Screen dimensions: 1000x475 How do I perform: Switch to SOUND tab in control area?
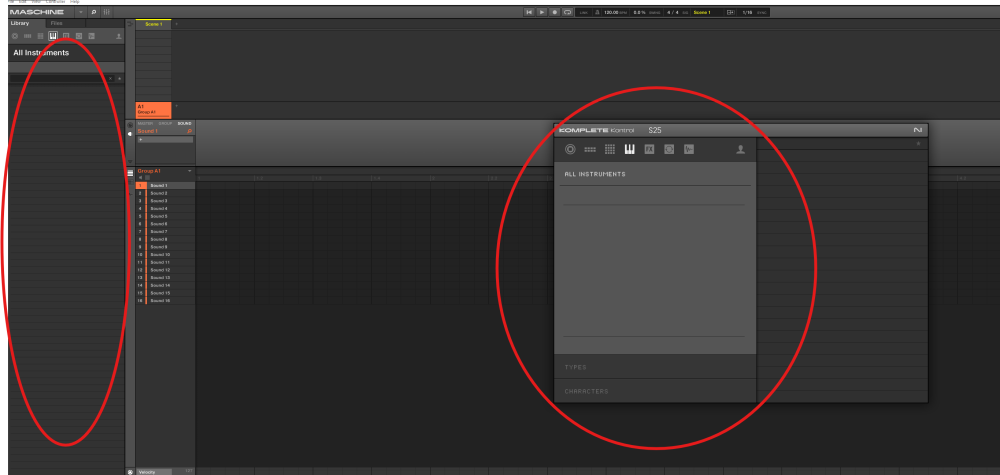coord(184,123)
